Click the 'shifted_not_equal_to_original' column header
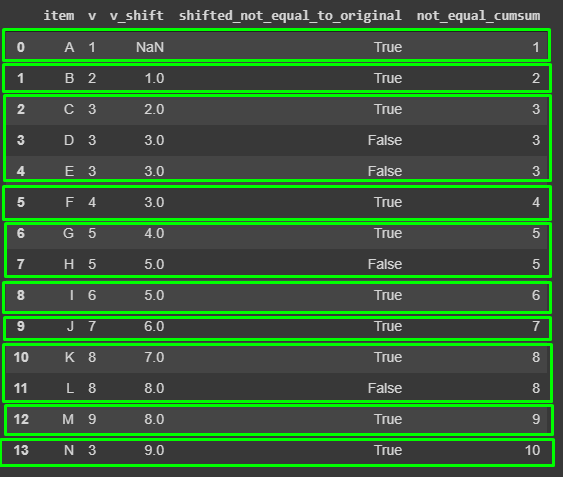This screenshot has height=477, width=563. 290,16
